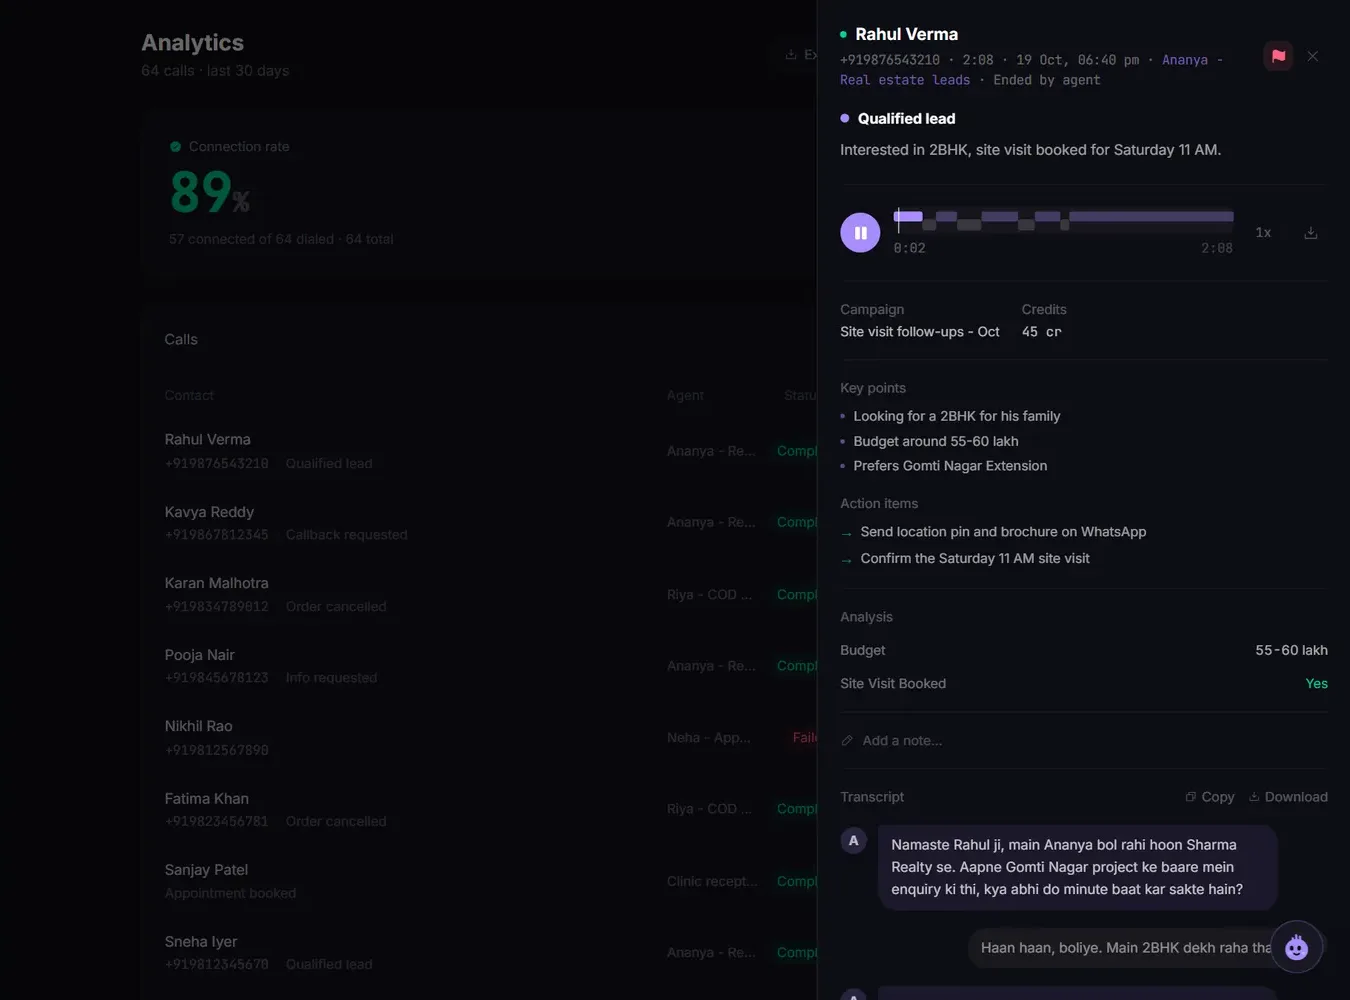The width and height of the screenshot is (1350, 1000).
Task: Click the 'Looking for a 2BHK' key point
Action: coord(957,416)
